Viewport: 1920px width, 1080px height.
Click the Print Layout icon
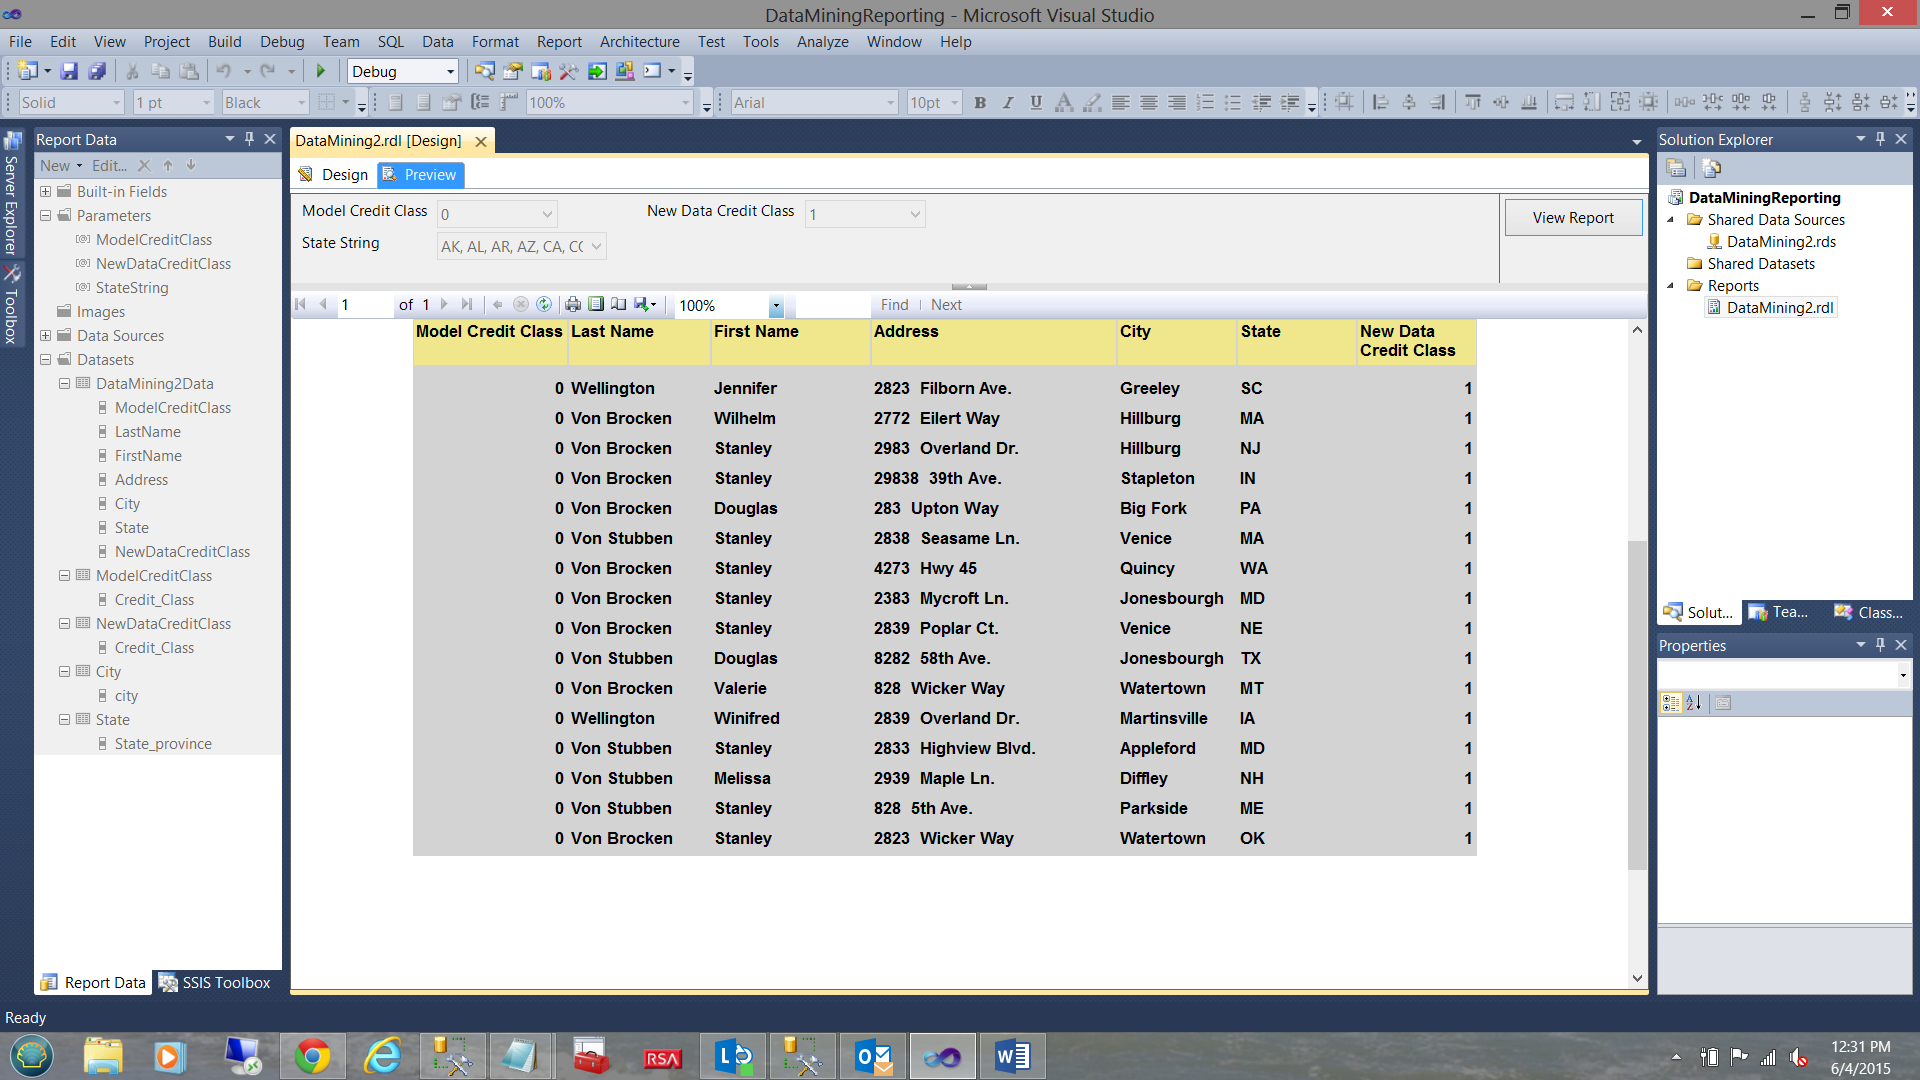(x=596, y=305)
